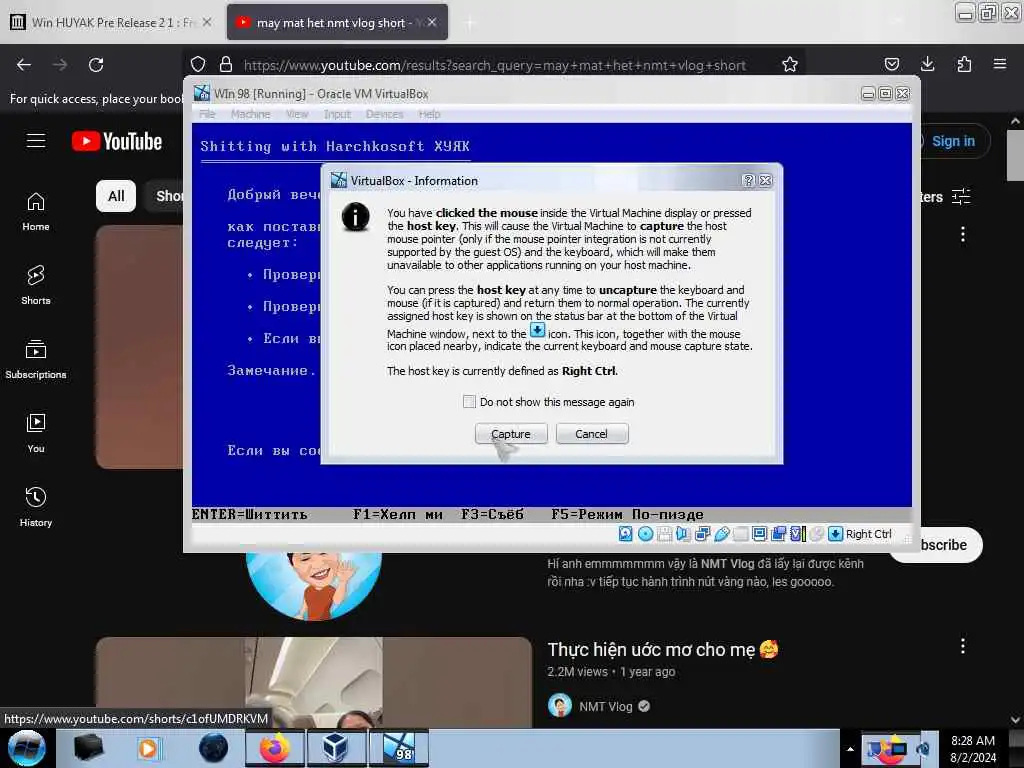Click the host key arrow icon
The height and width of the screenshot is (768, 1024).
click(835, 534)
